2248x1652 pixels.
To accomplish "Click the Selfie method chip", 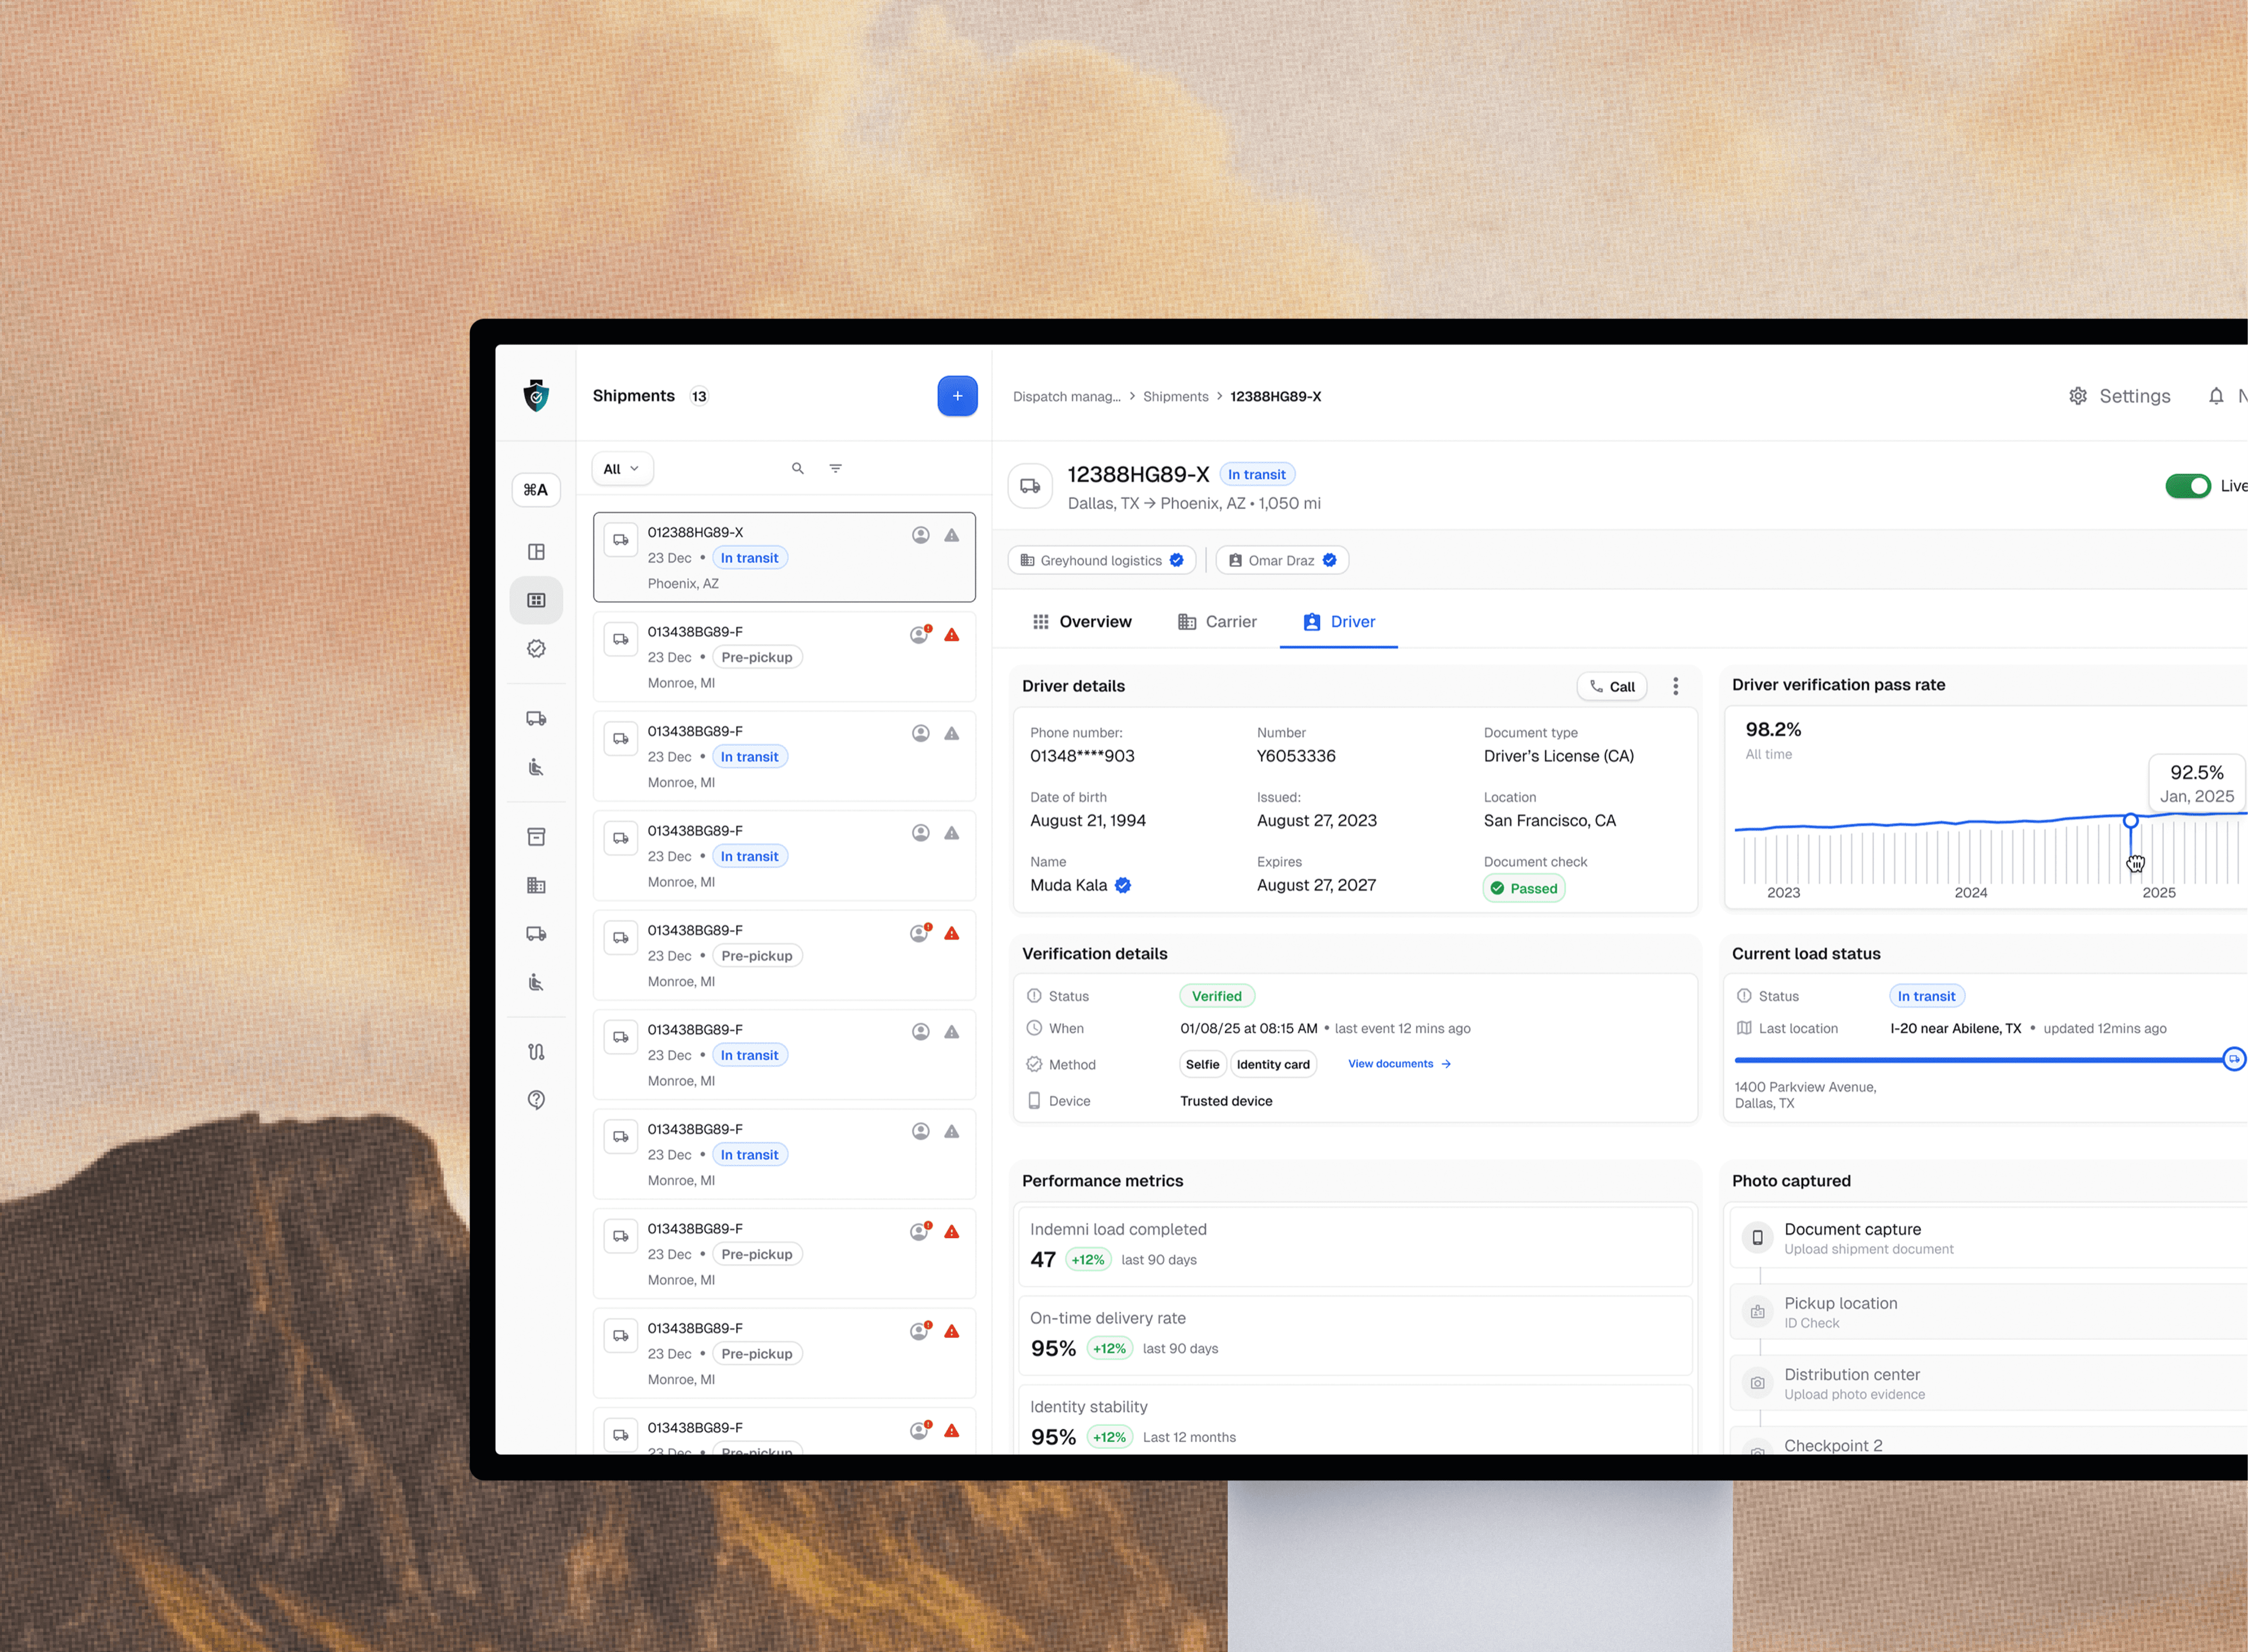I will pos(1202,1065).
